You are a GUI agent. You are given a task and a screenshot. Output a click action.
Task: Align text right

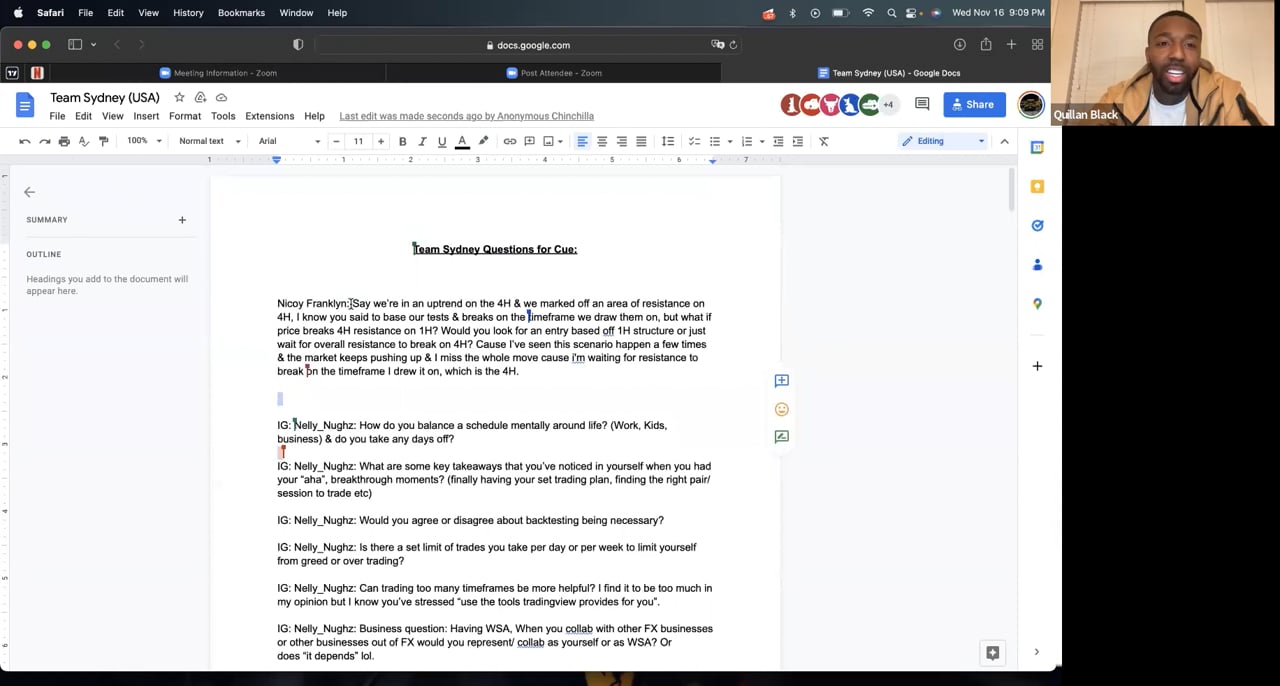pos(622,141)
